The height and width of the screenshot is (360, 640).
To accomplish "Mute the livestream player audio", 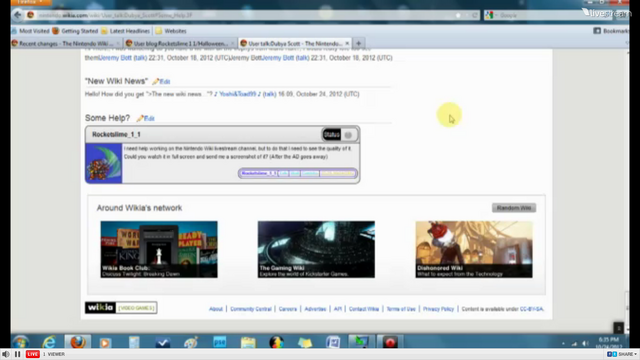I will 5,354.
